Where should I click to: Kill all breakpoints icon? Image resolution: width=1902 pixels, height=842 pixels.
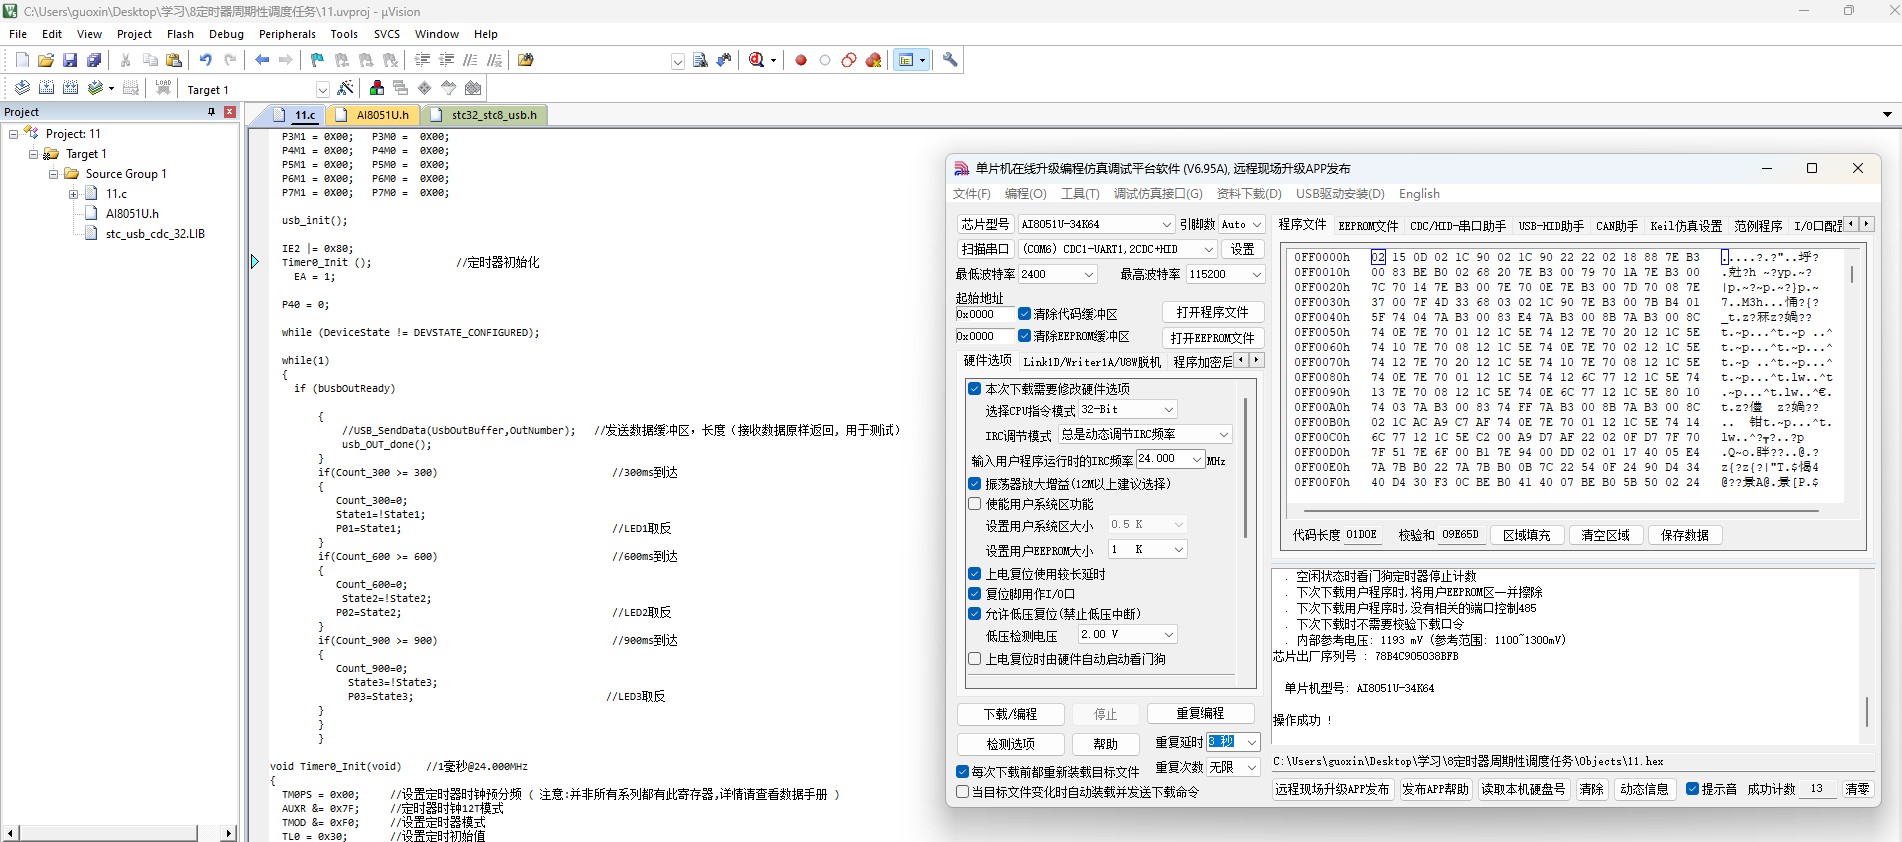(873, 60)
